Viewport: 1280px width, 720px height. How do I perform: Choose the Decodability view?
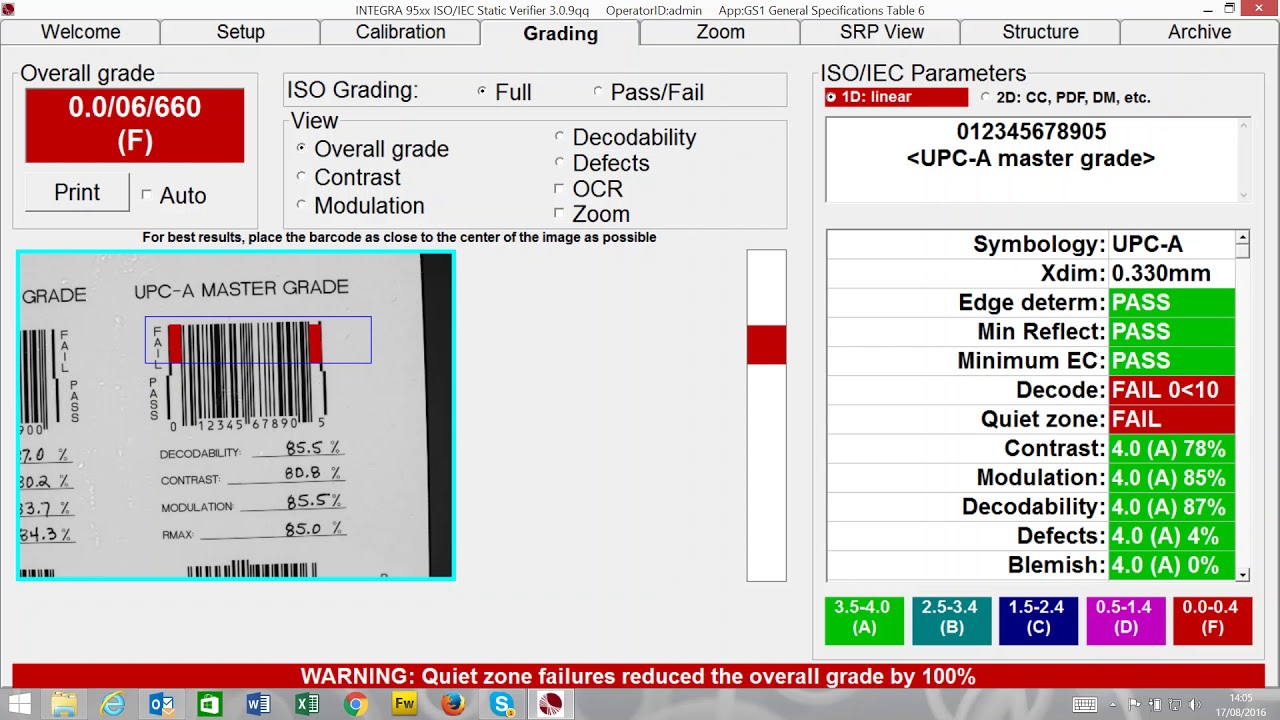tap(559, 136)
